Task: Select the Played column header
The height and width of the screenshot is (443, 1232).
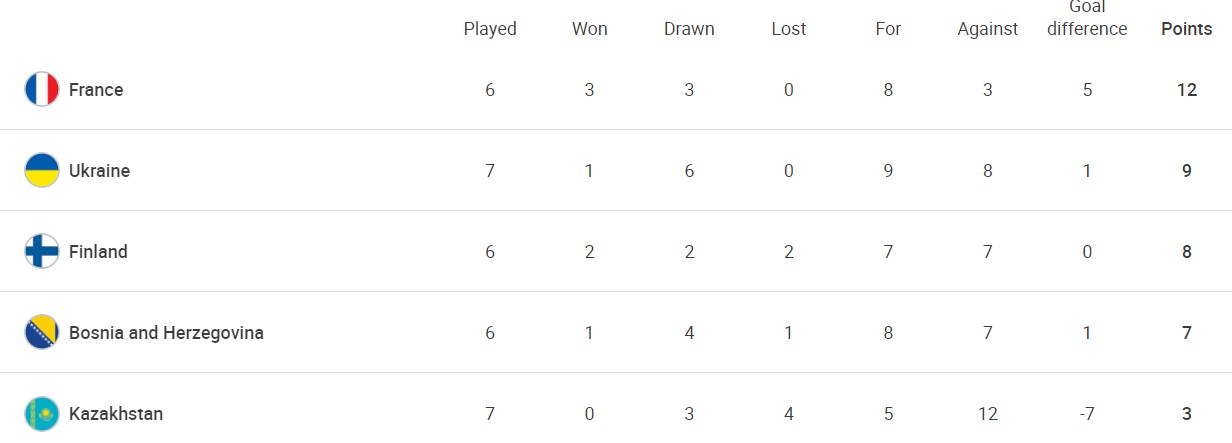Action: (490, 29)
